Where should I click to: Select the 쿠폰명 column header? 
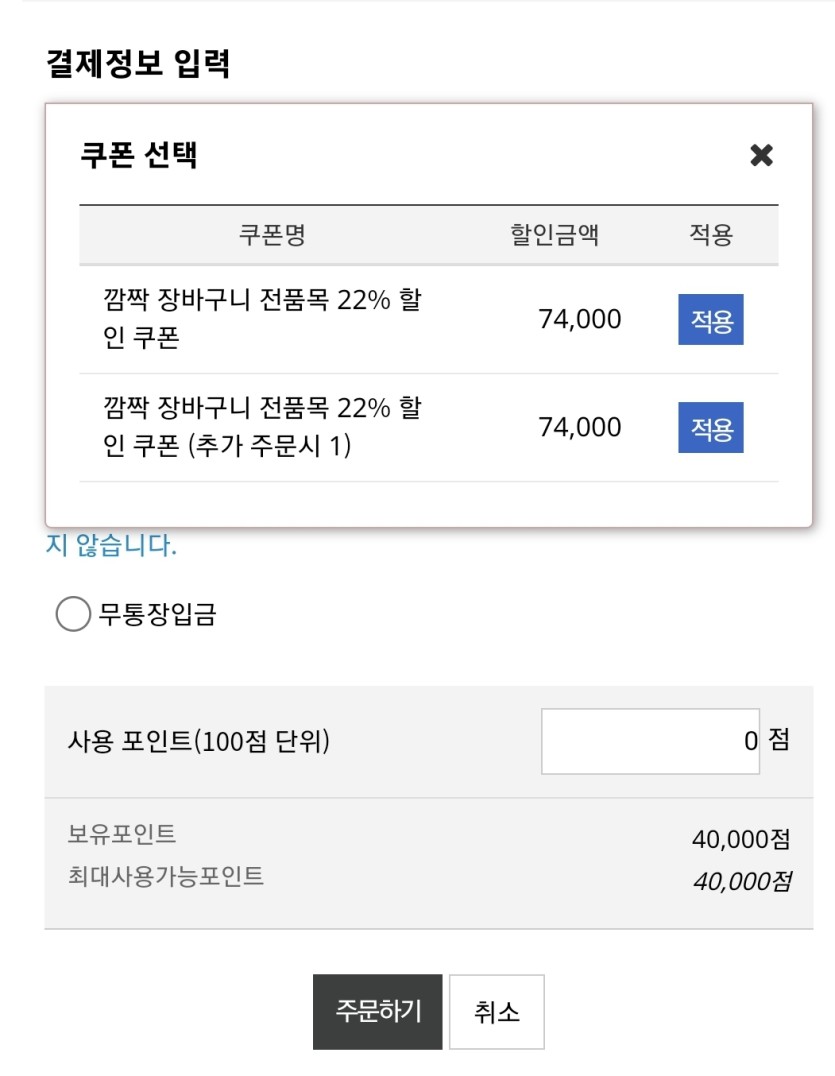pos(272,235)
